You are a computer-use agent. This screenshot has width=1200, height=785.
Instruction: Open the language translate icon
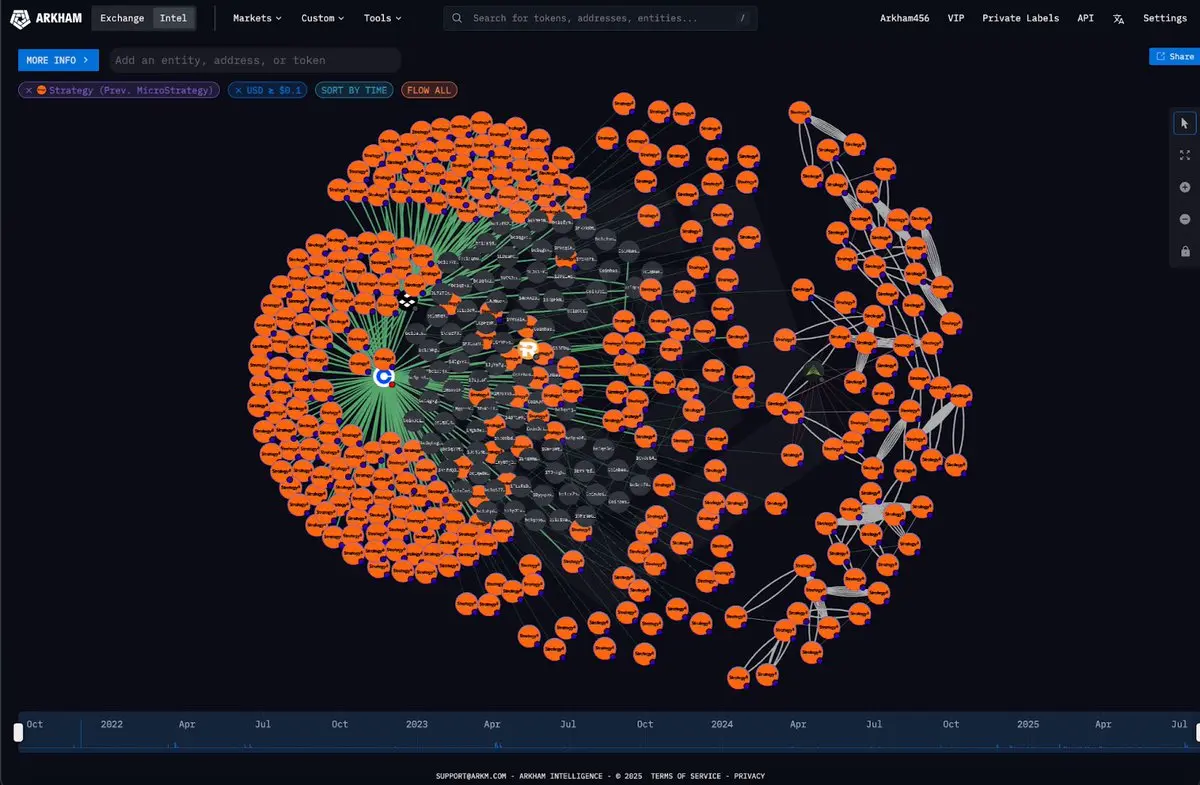pos(1119,18)
